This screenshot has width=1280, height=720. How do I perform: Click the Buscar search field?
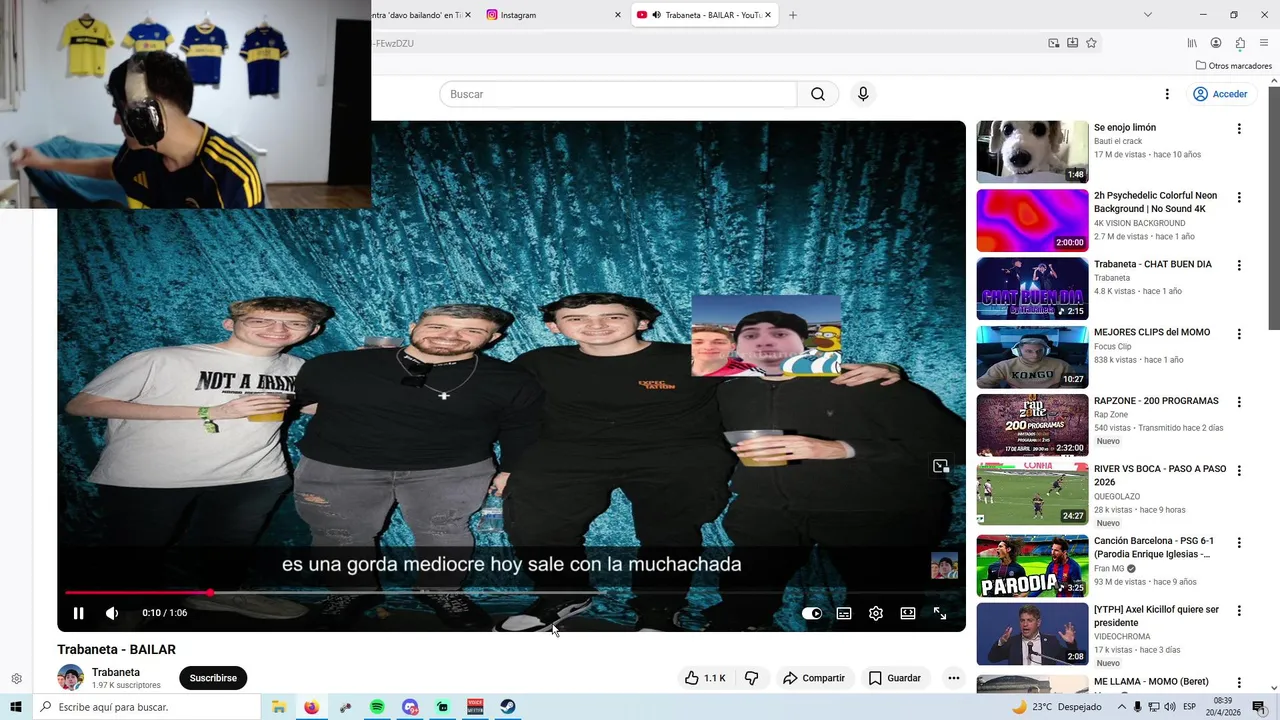pyautogui.click(x=618, y=94)
